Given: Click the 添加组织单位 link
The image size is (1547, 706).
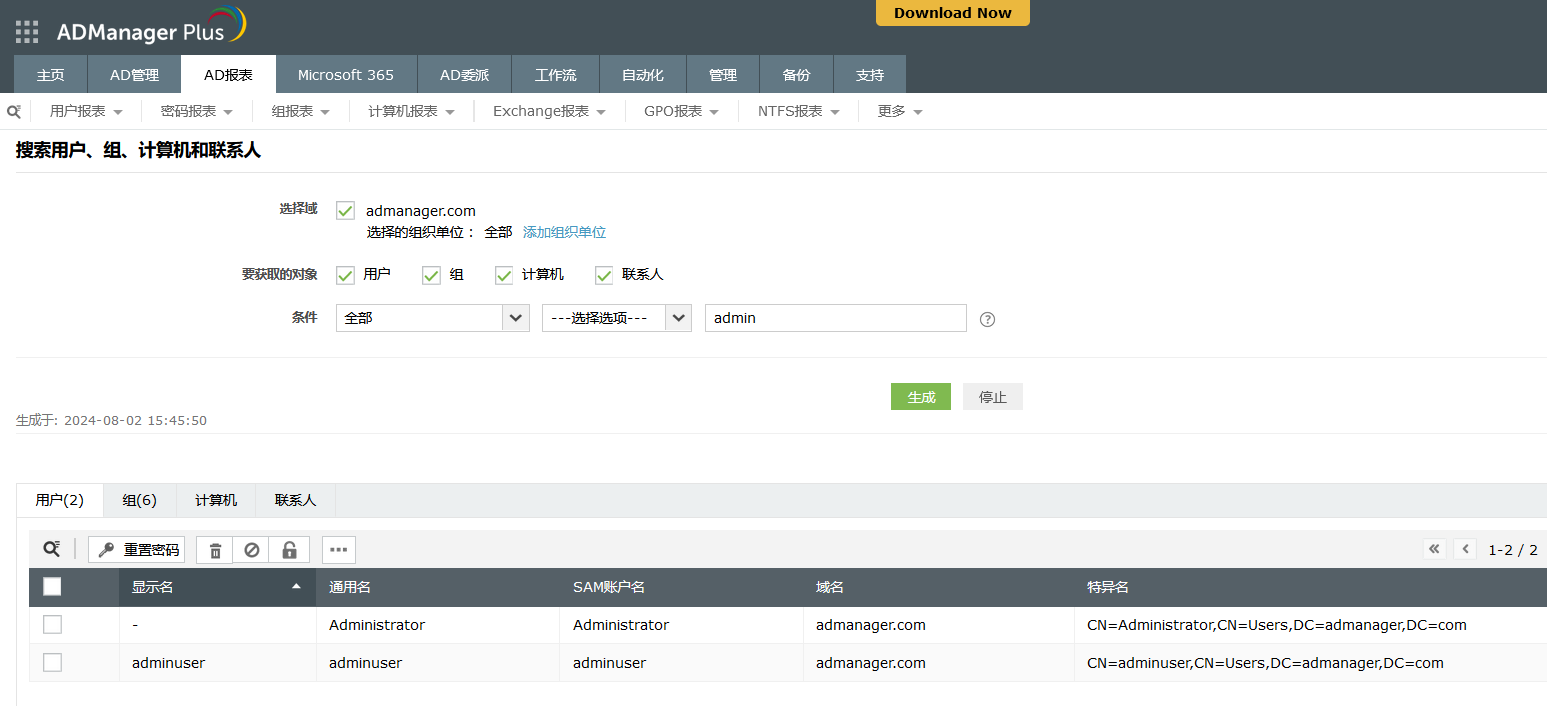Looking at the screenshot, I should click(x=564, y=232).
